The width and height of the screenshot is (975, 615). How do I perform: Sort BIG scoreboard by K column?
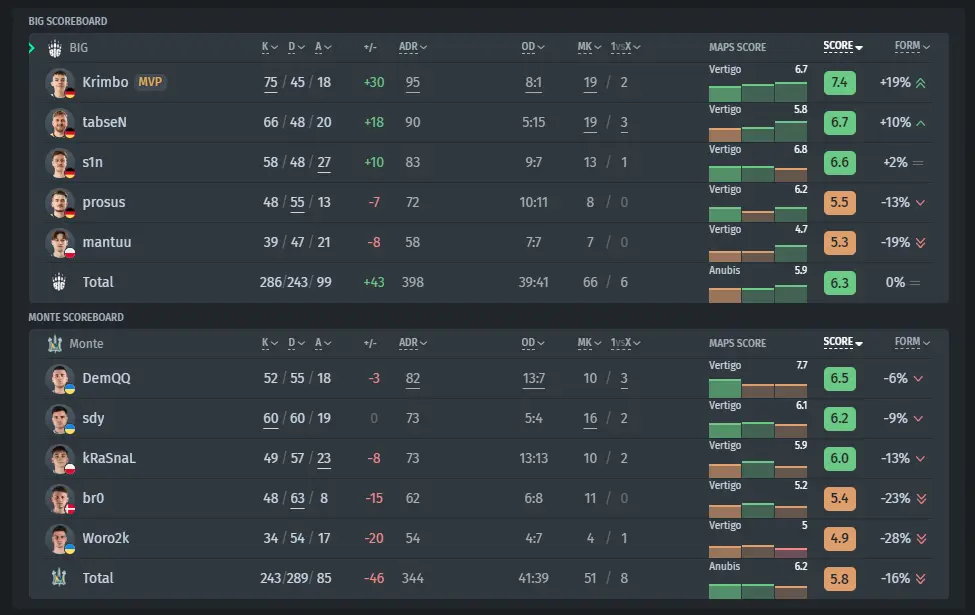tap(269, 47)
